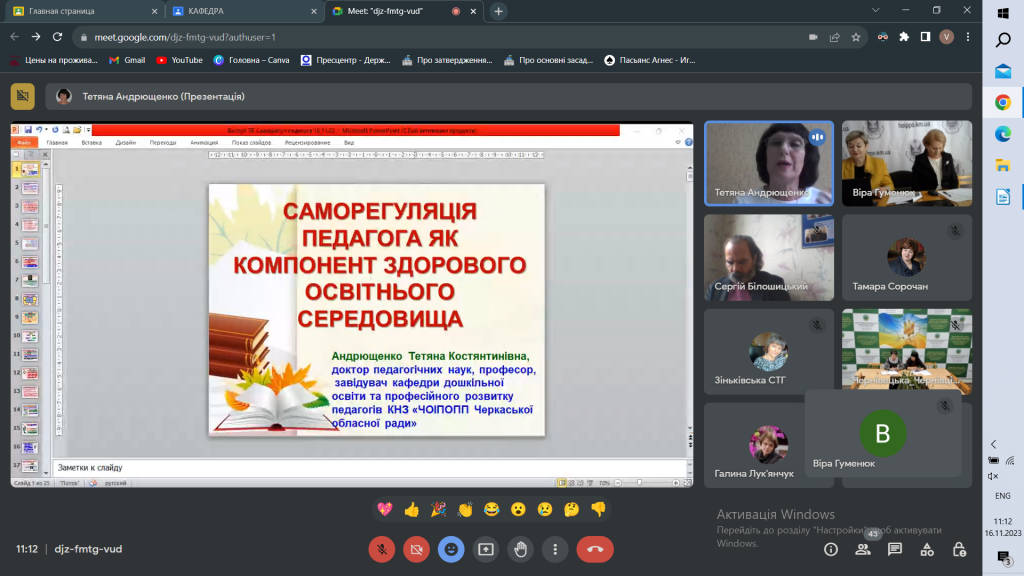The height and width of the screenshot is (576, 1024).
Task: Switch to the Главная страница tab
Action: (86, 11)
